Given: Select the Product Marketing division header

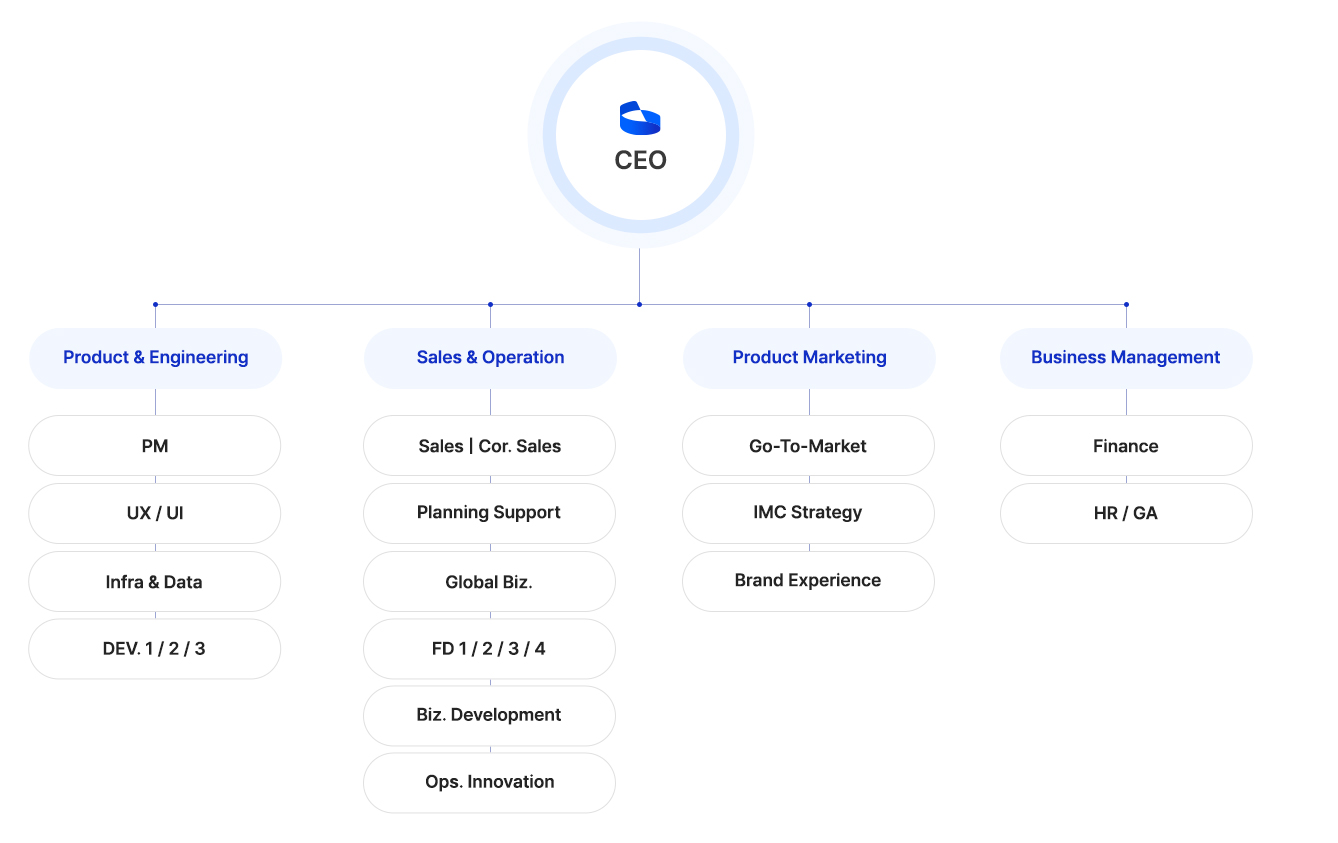Looking at the screenshot, I should point(809,358).
